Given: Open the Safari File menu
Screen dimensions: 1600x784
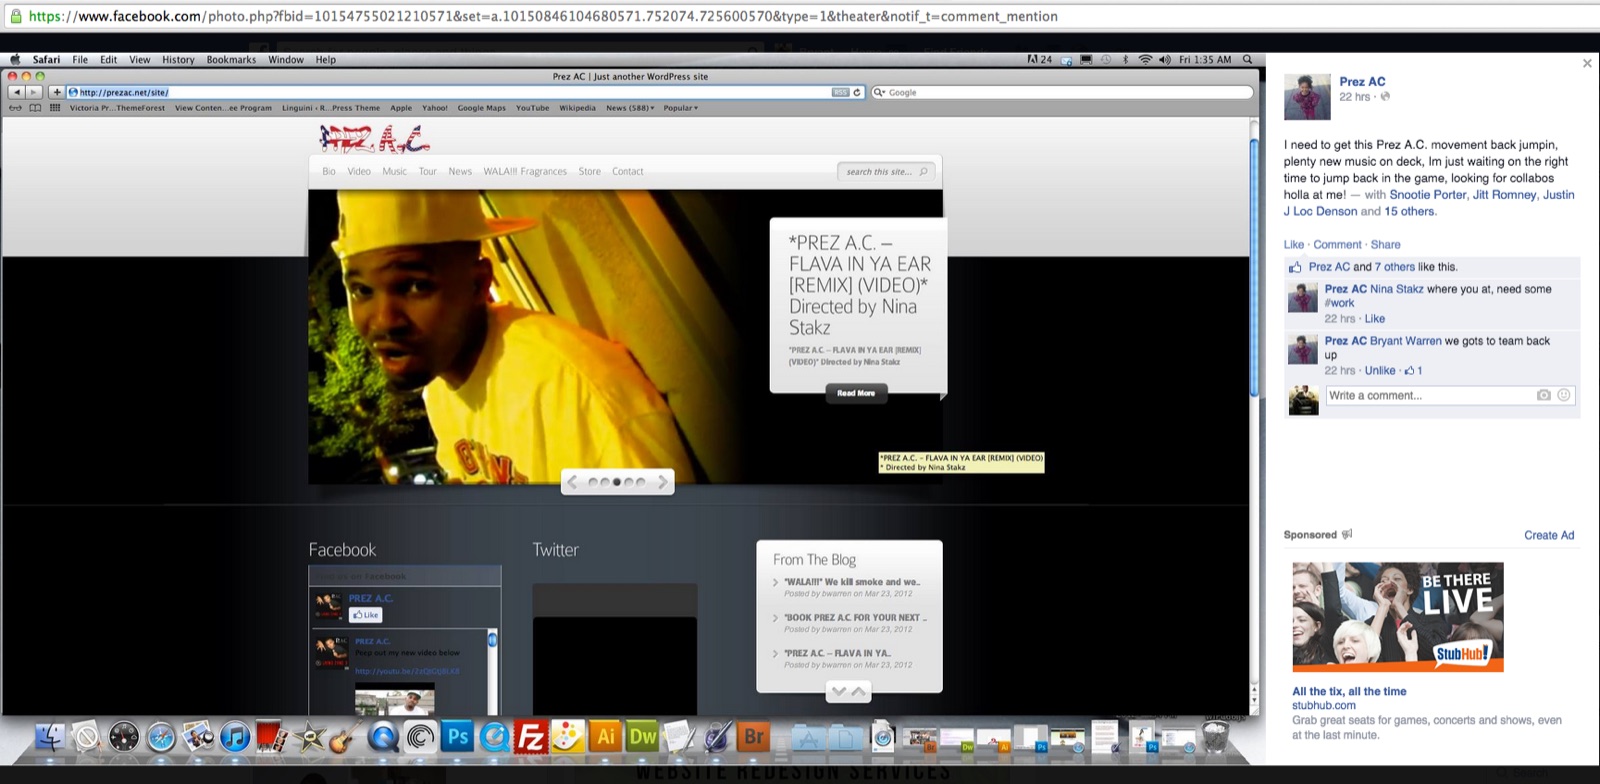Looking at the screenshot, I should (80, 59).
